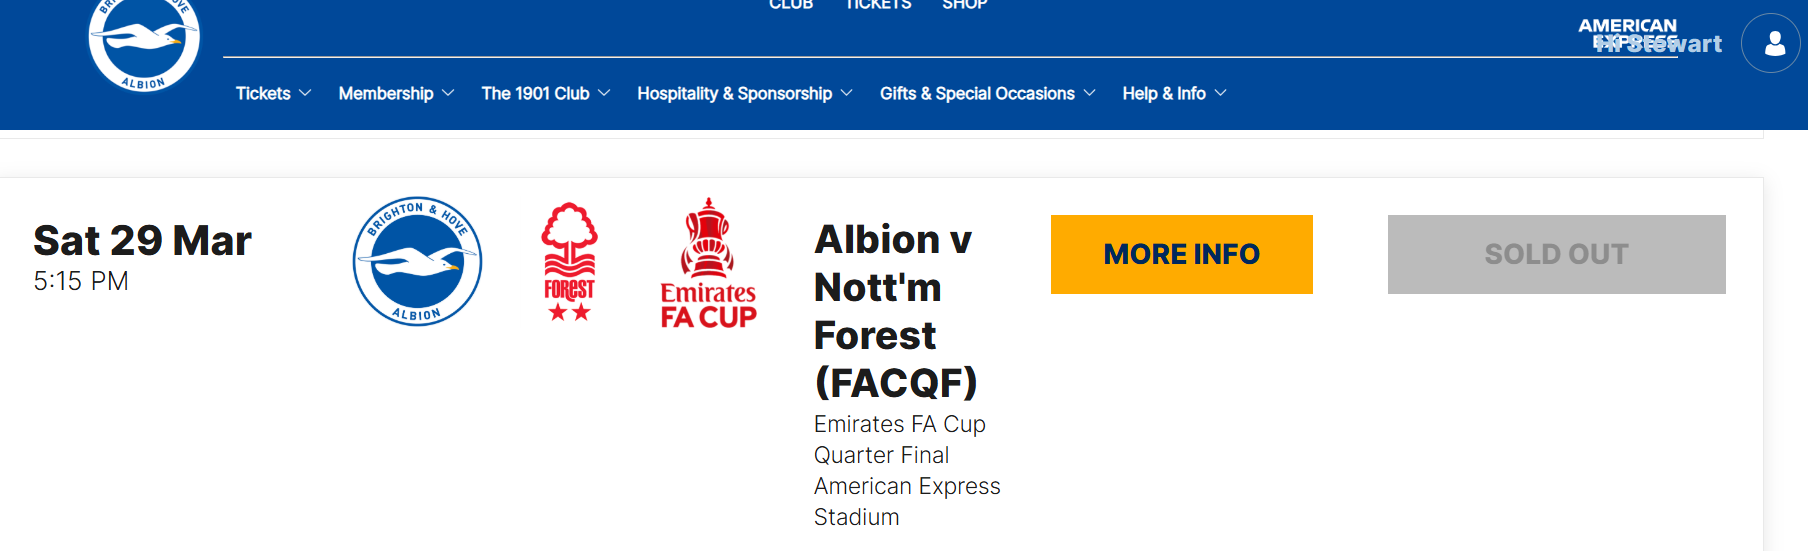Click the Albion club badge in fixture row
Screen dimensions: 1808x551
[418, 261]
